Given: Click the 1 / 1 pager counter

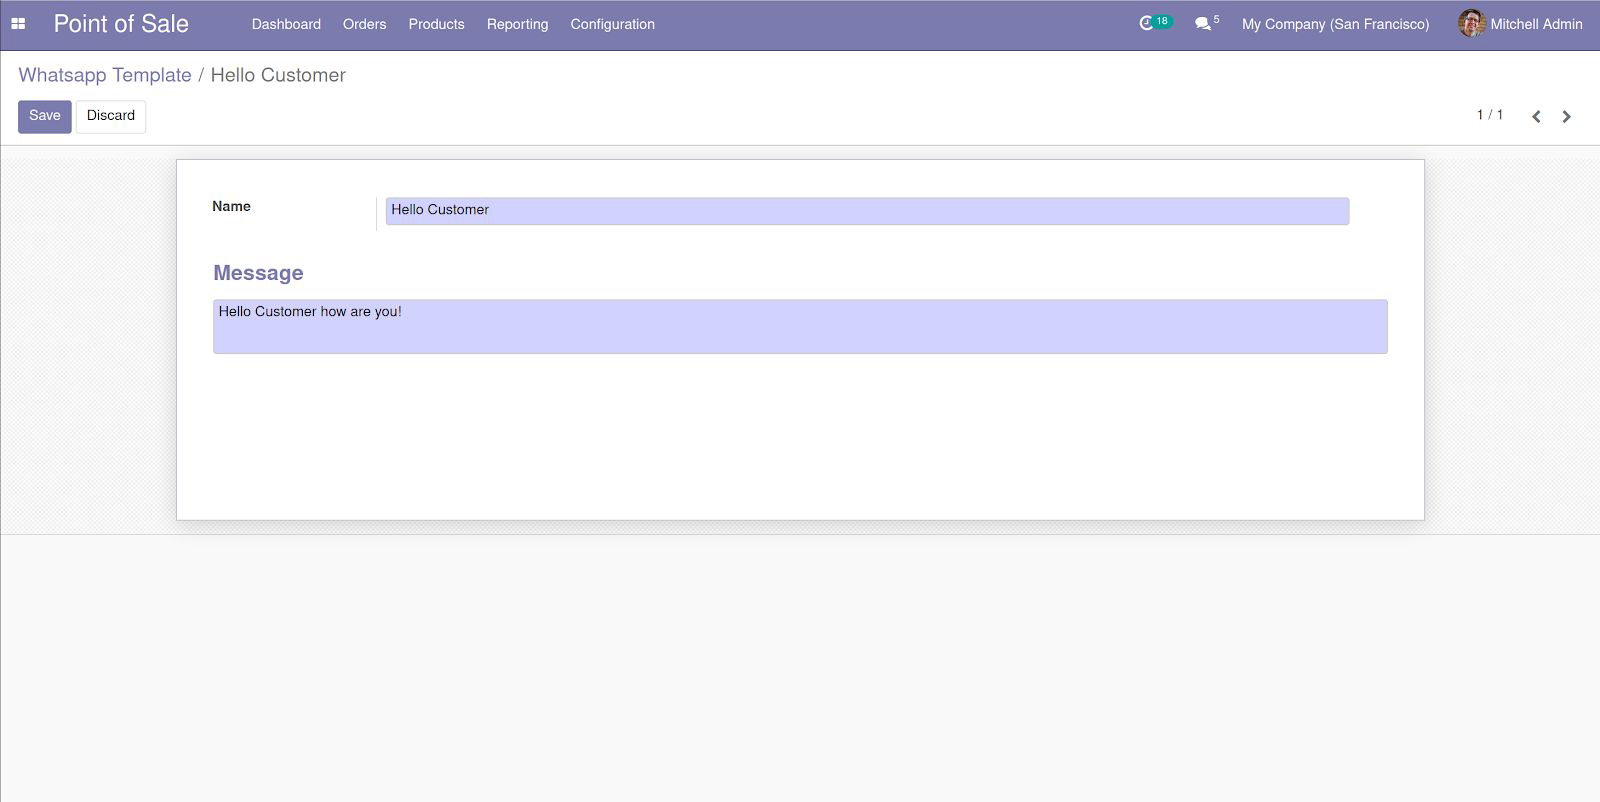Looking at the screenshot, I should (1490, 115).
